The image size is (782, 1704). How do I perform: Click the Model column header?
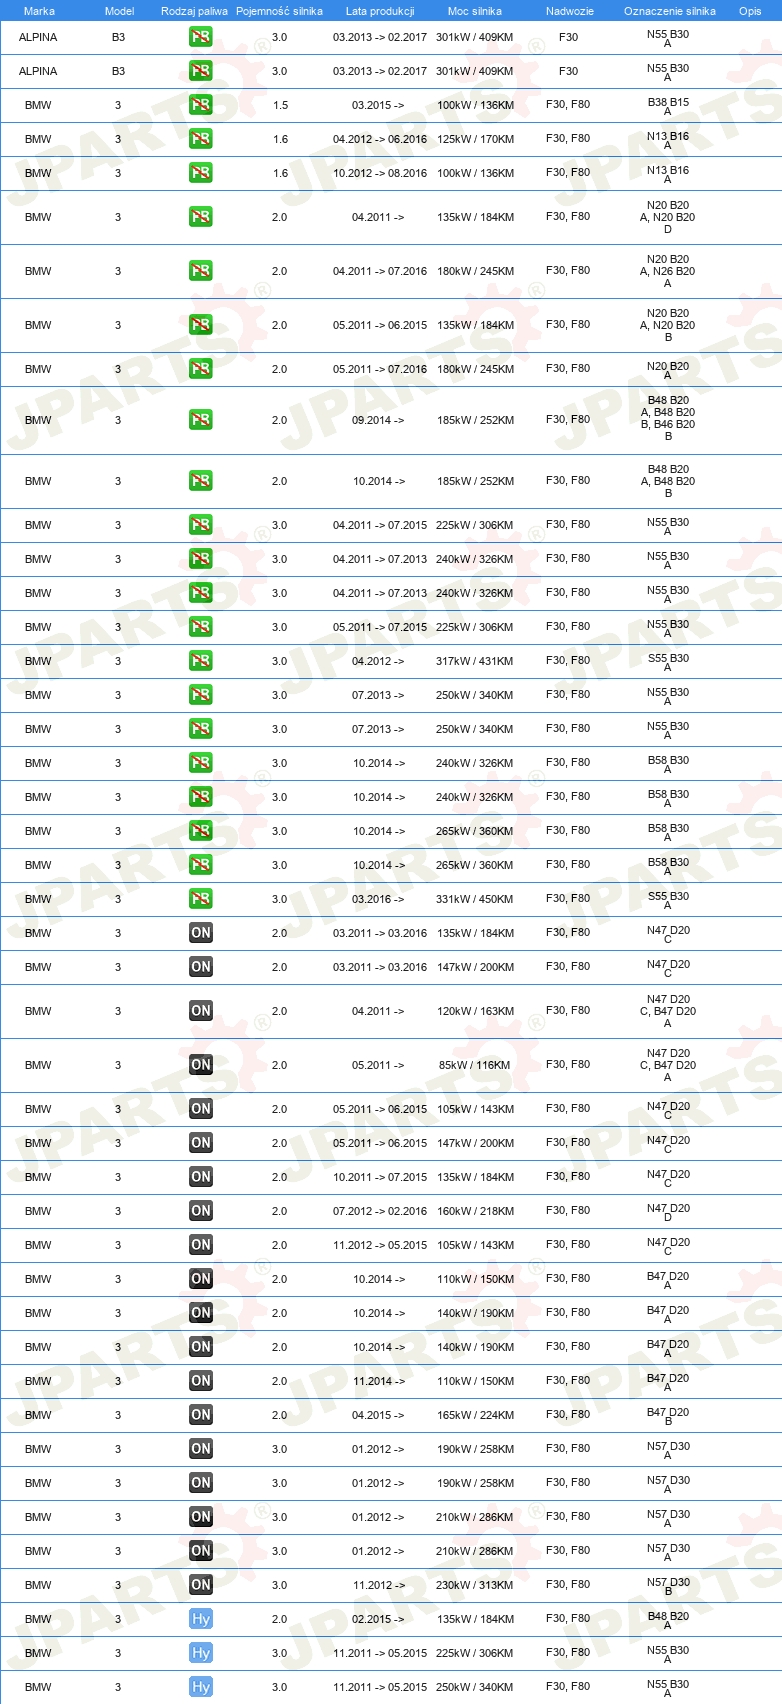pyautogui.click(x=119, y=11)
